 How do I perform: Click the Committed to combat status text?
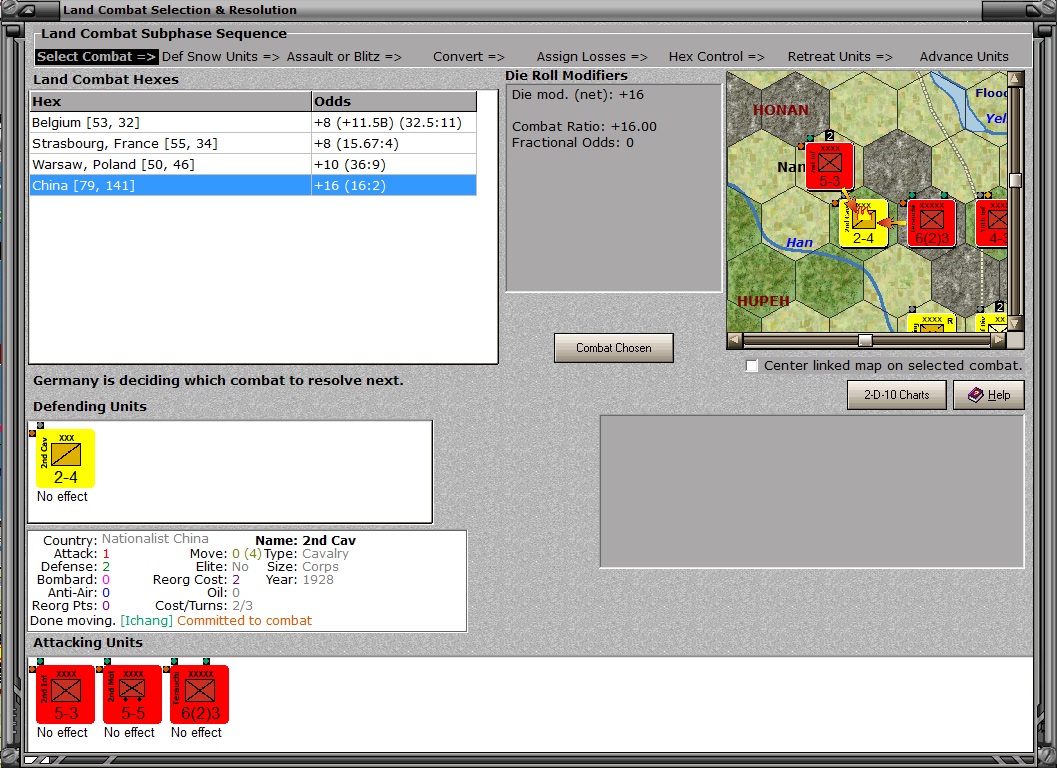(244, 621)
